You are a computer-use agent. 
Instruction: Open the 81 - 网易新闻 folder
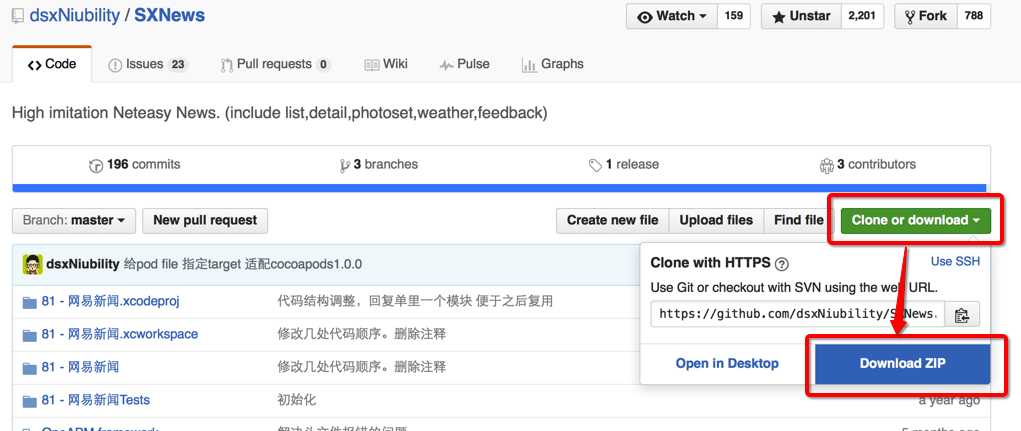tap(80, 368)
